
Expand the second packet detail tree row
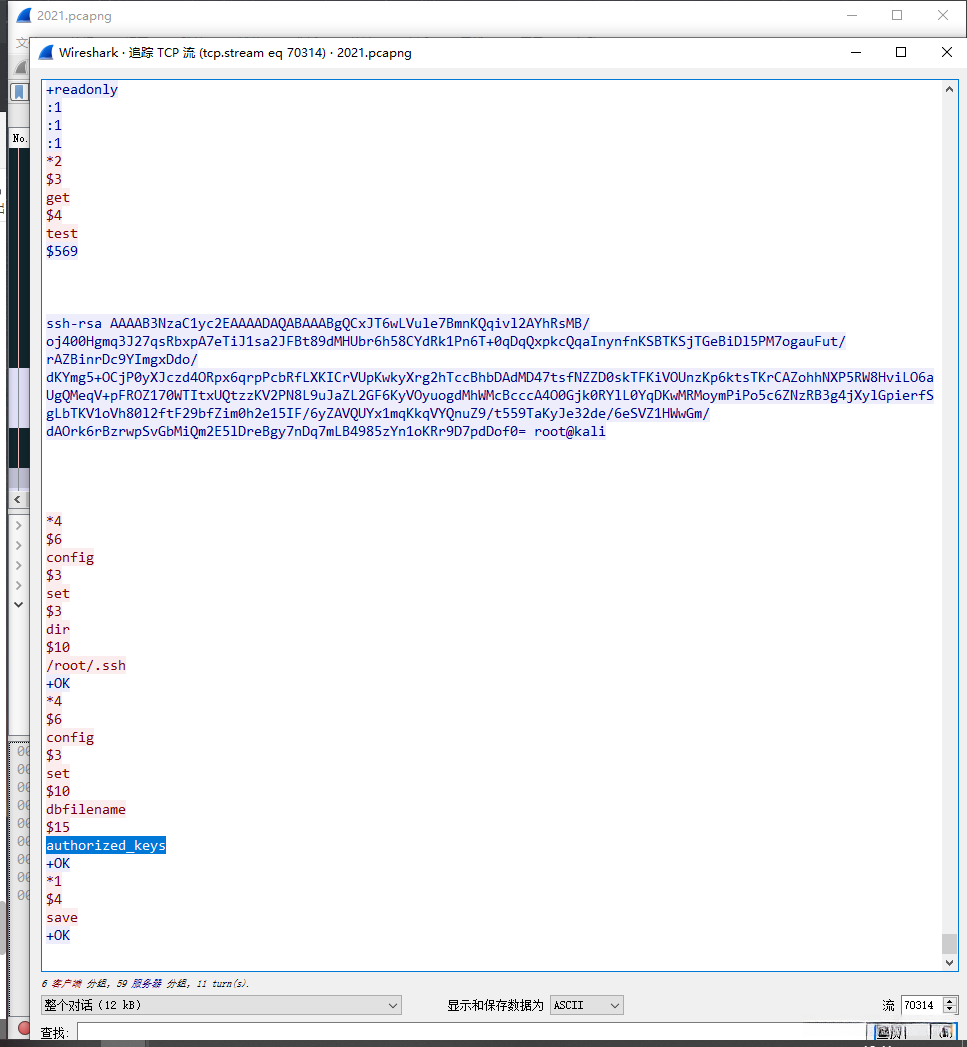click(19, 546)
